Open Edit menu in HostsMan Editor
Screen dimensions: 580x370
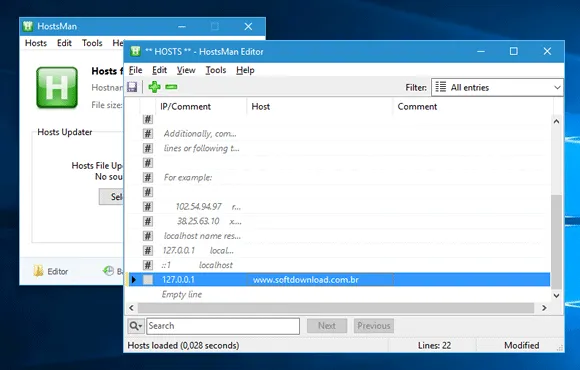[159, 70]
